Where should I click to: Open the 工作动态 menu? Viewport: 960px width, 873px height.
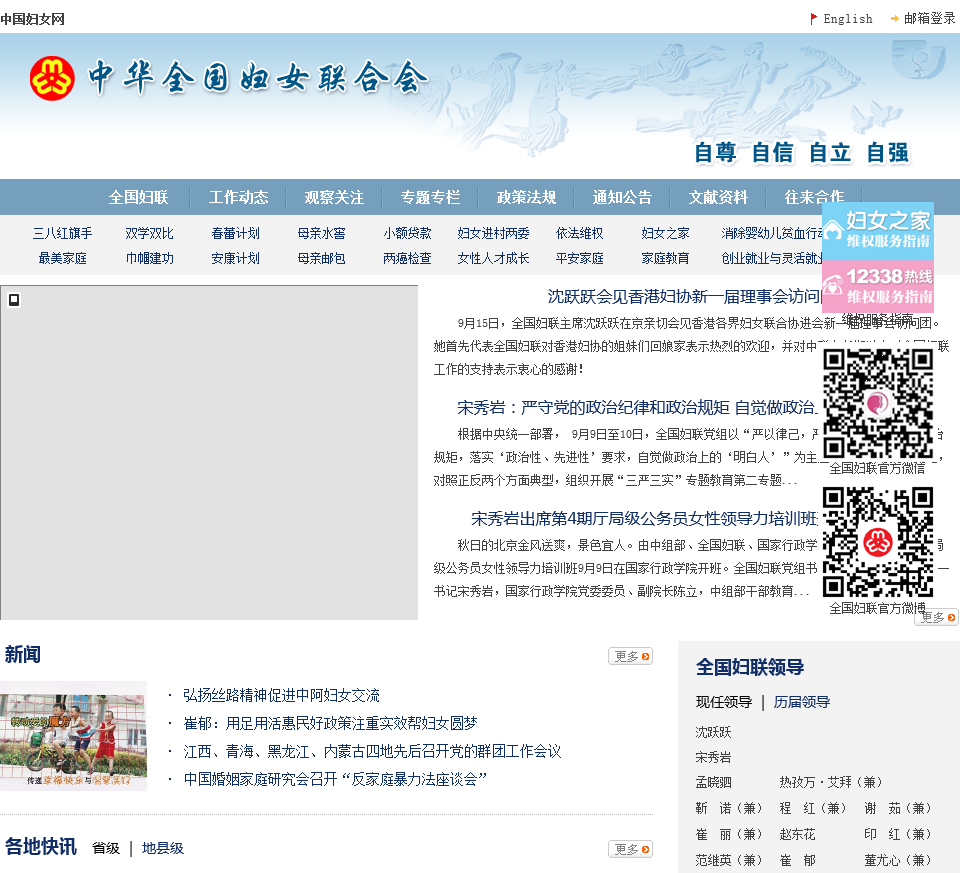click(239, 197)
